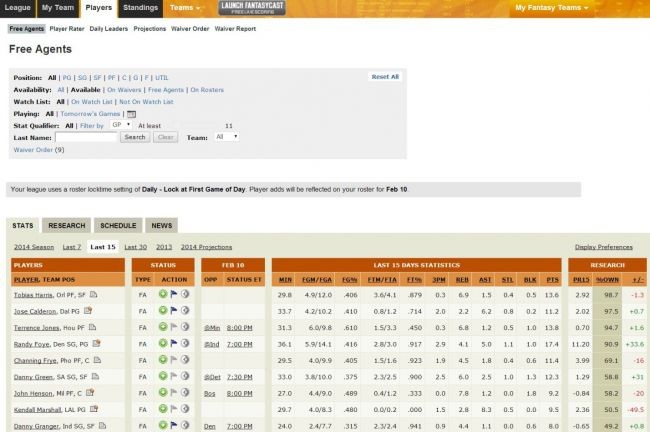Filter position by PG
Screen dimensions: 650x432
click(67, 78)
